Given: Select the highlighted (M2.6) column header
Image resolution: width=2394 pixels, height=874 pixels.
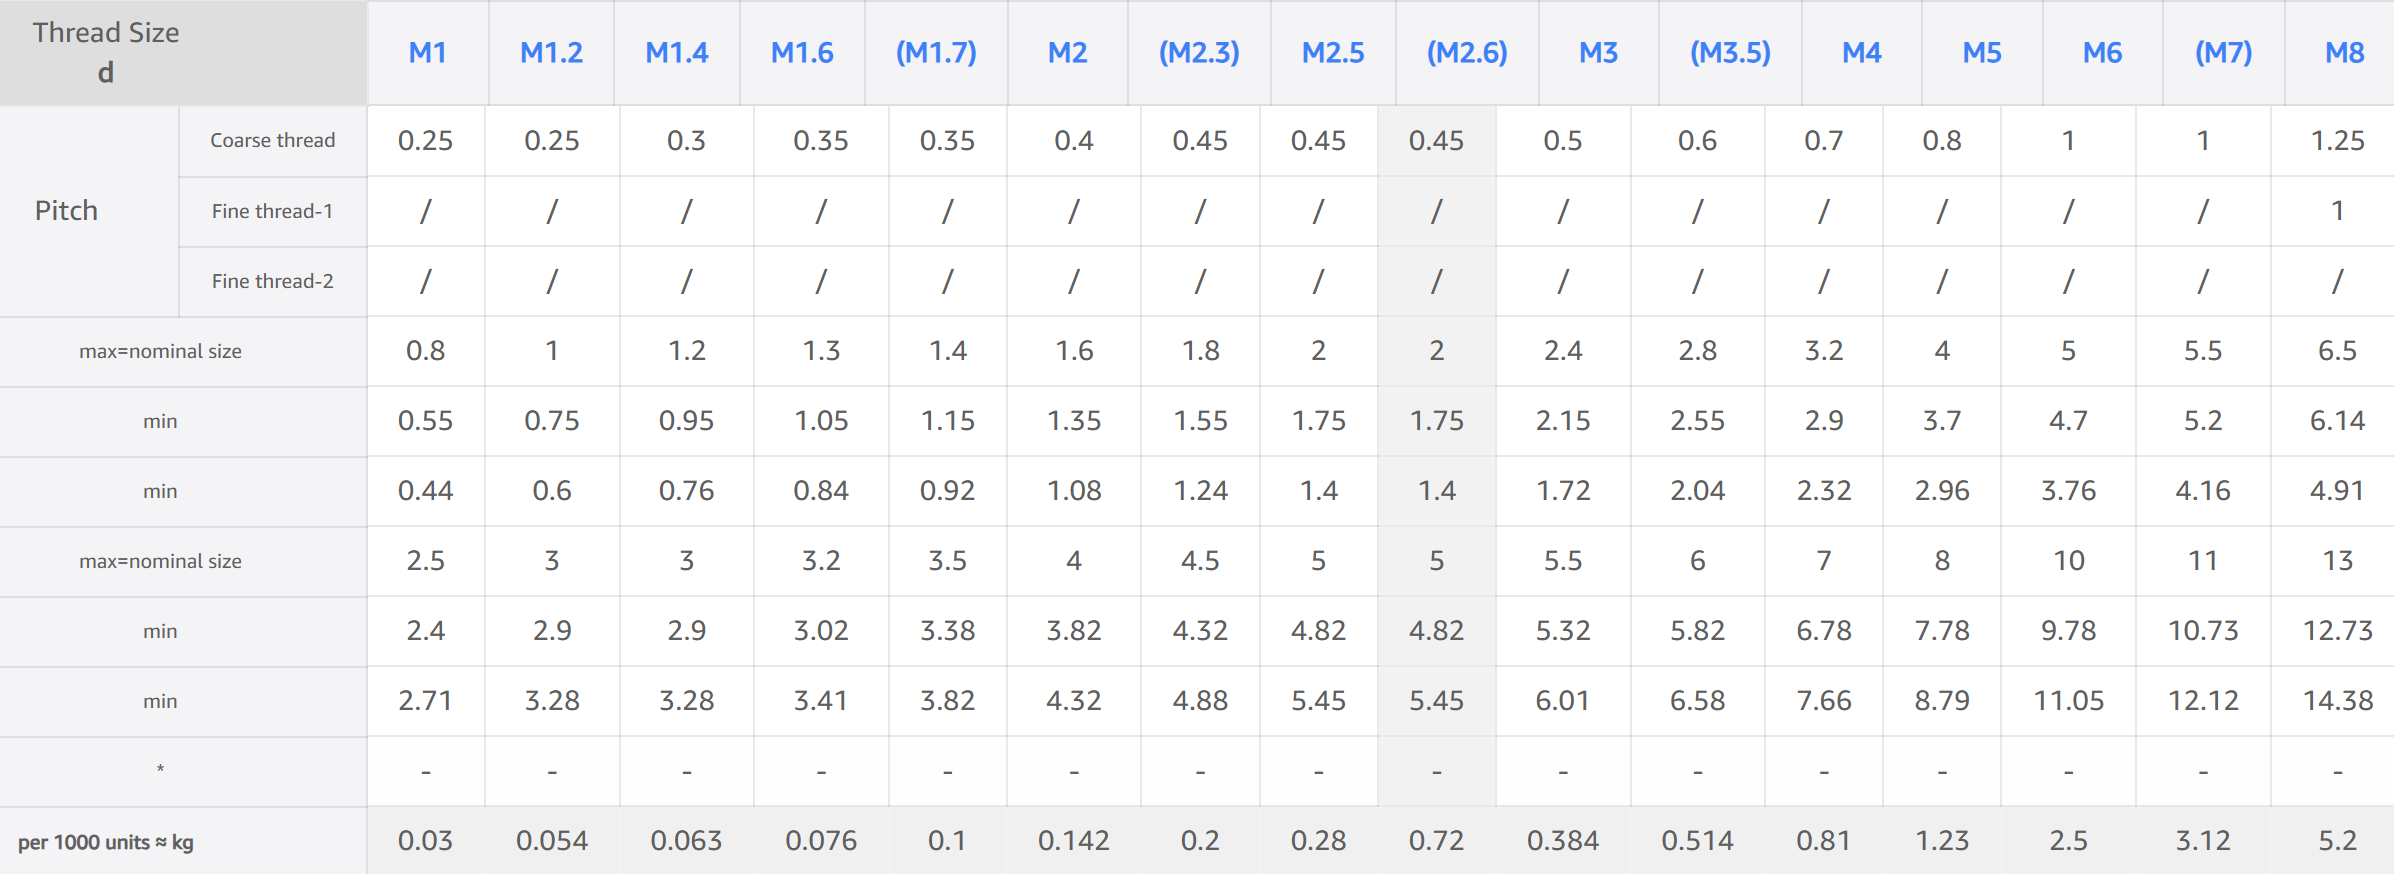Looking at the screenshot, I should click(x=1467, y=53).
